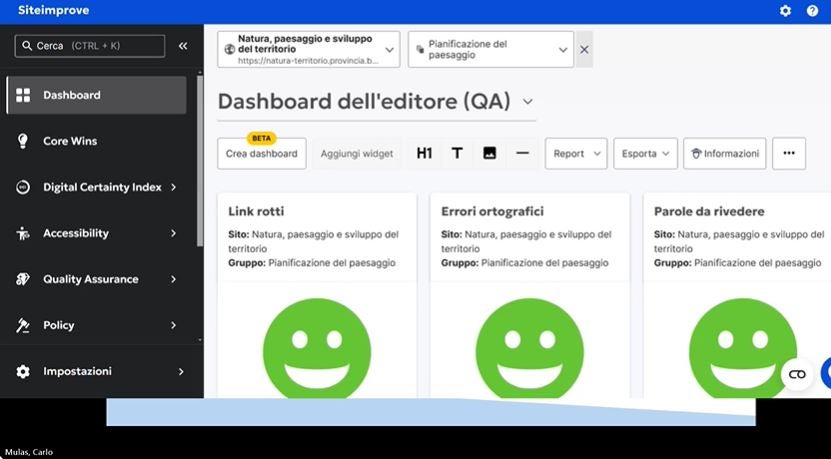Expand the Report dropdown
The image size is (831, 459).
coord(576,153)
